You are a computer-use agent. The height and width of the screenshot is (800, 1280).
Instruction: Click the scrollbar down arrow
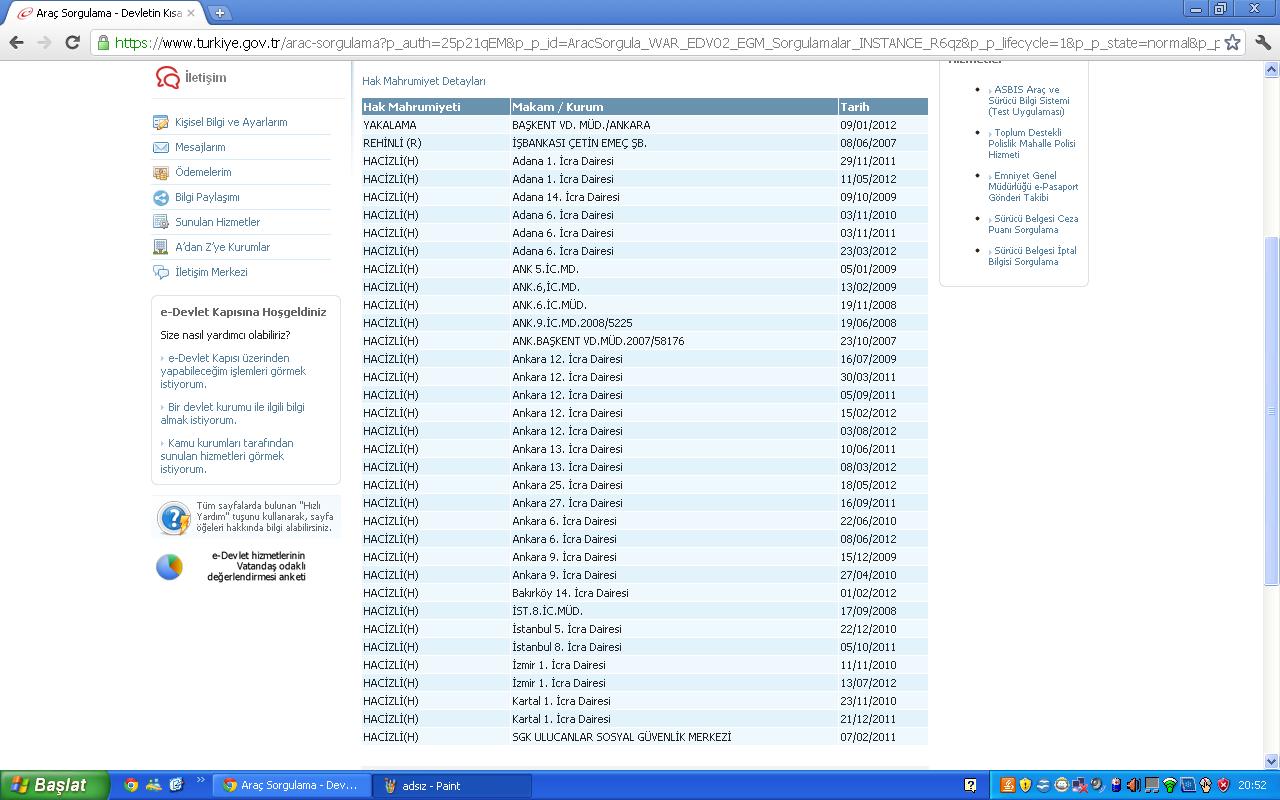point(1272,761)
